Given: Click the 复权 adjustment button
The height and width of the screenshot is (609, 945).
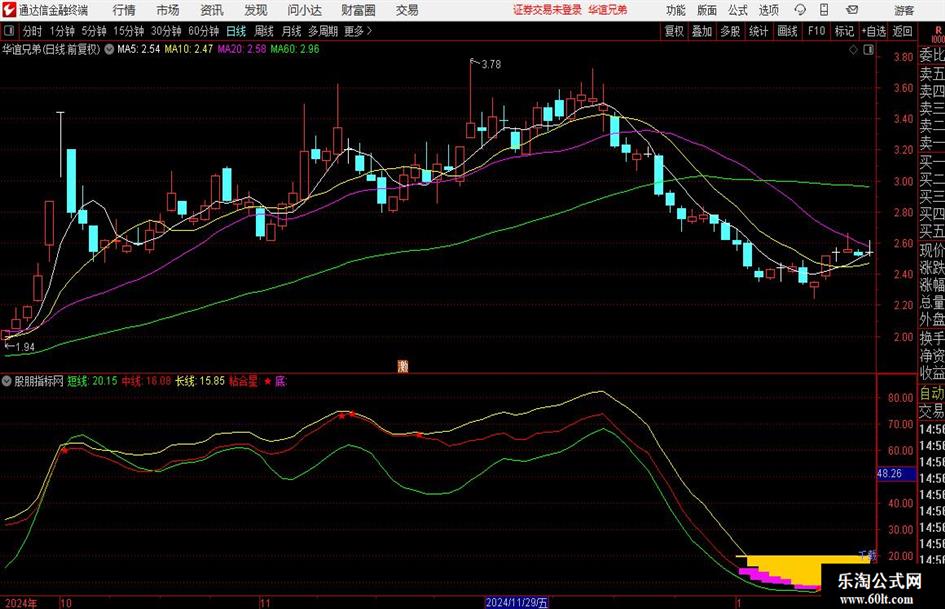Looking at the screenshot, I should [674, 31].
